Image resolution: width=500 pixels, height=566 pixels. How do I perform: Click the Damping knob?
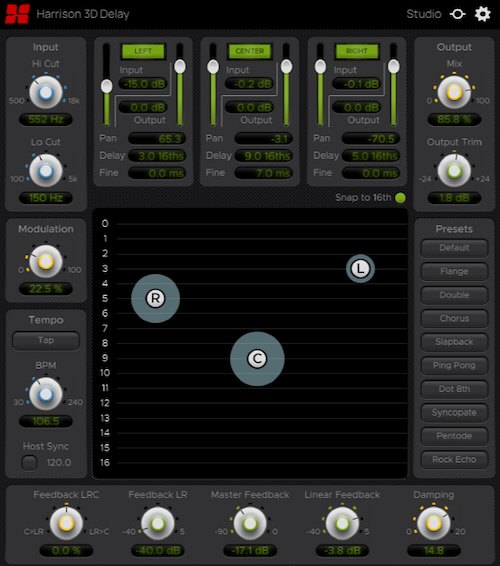point(434,523)
